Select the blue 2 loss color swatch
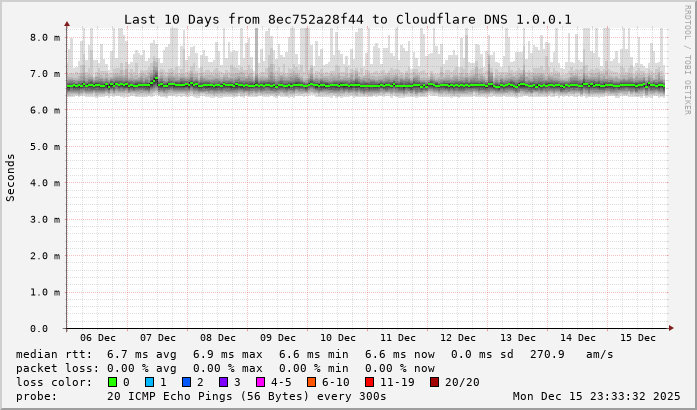 (x=187, y=382)
